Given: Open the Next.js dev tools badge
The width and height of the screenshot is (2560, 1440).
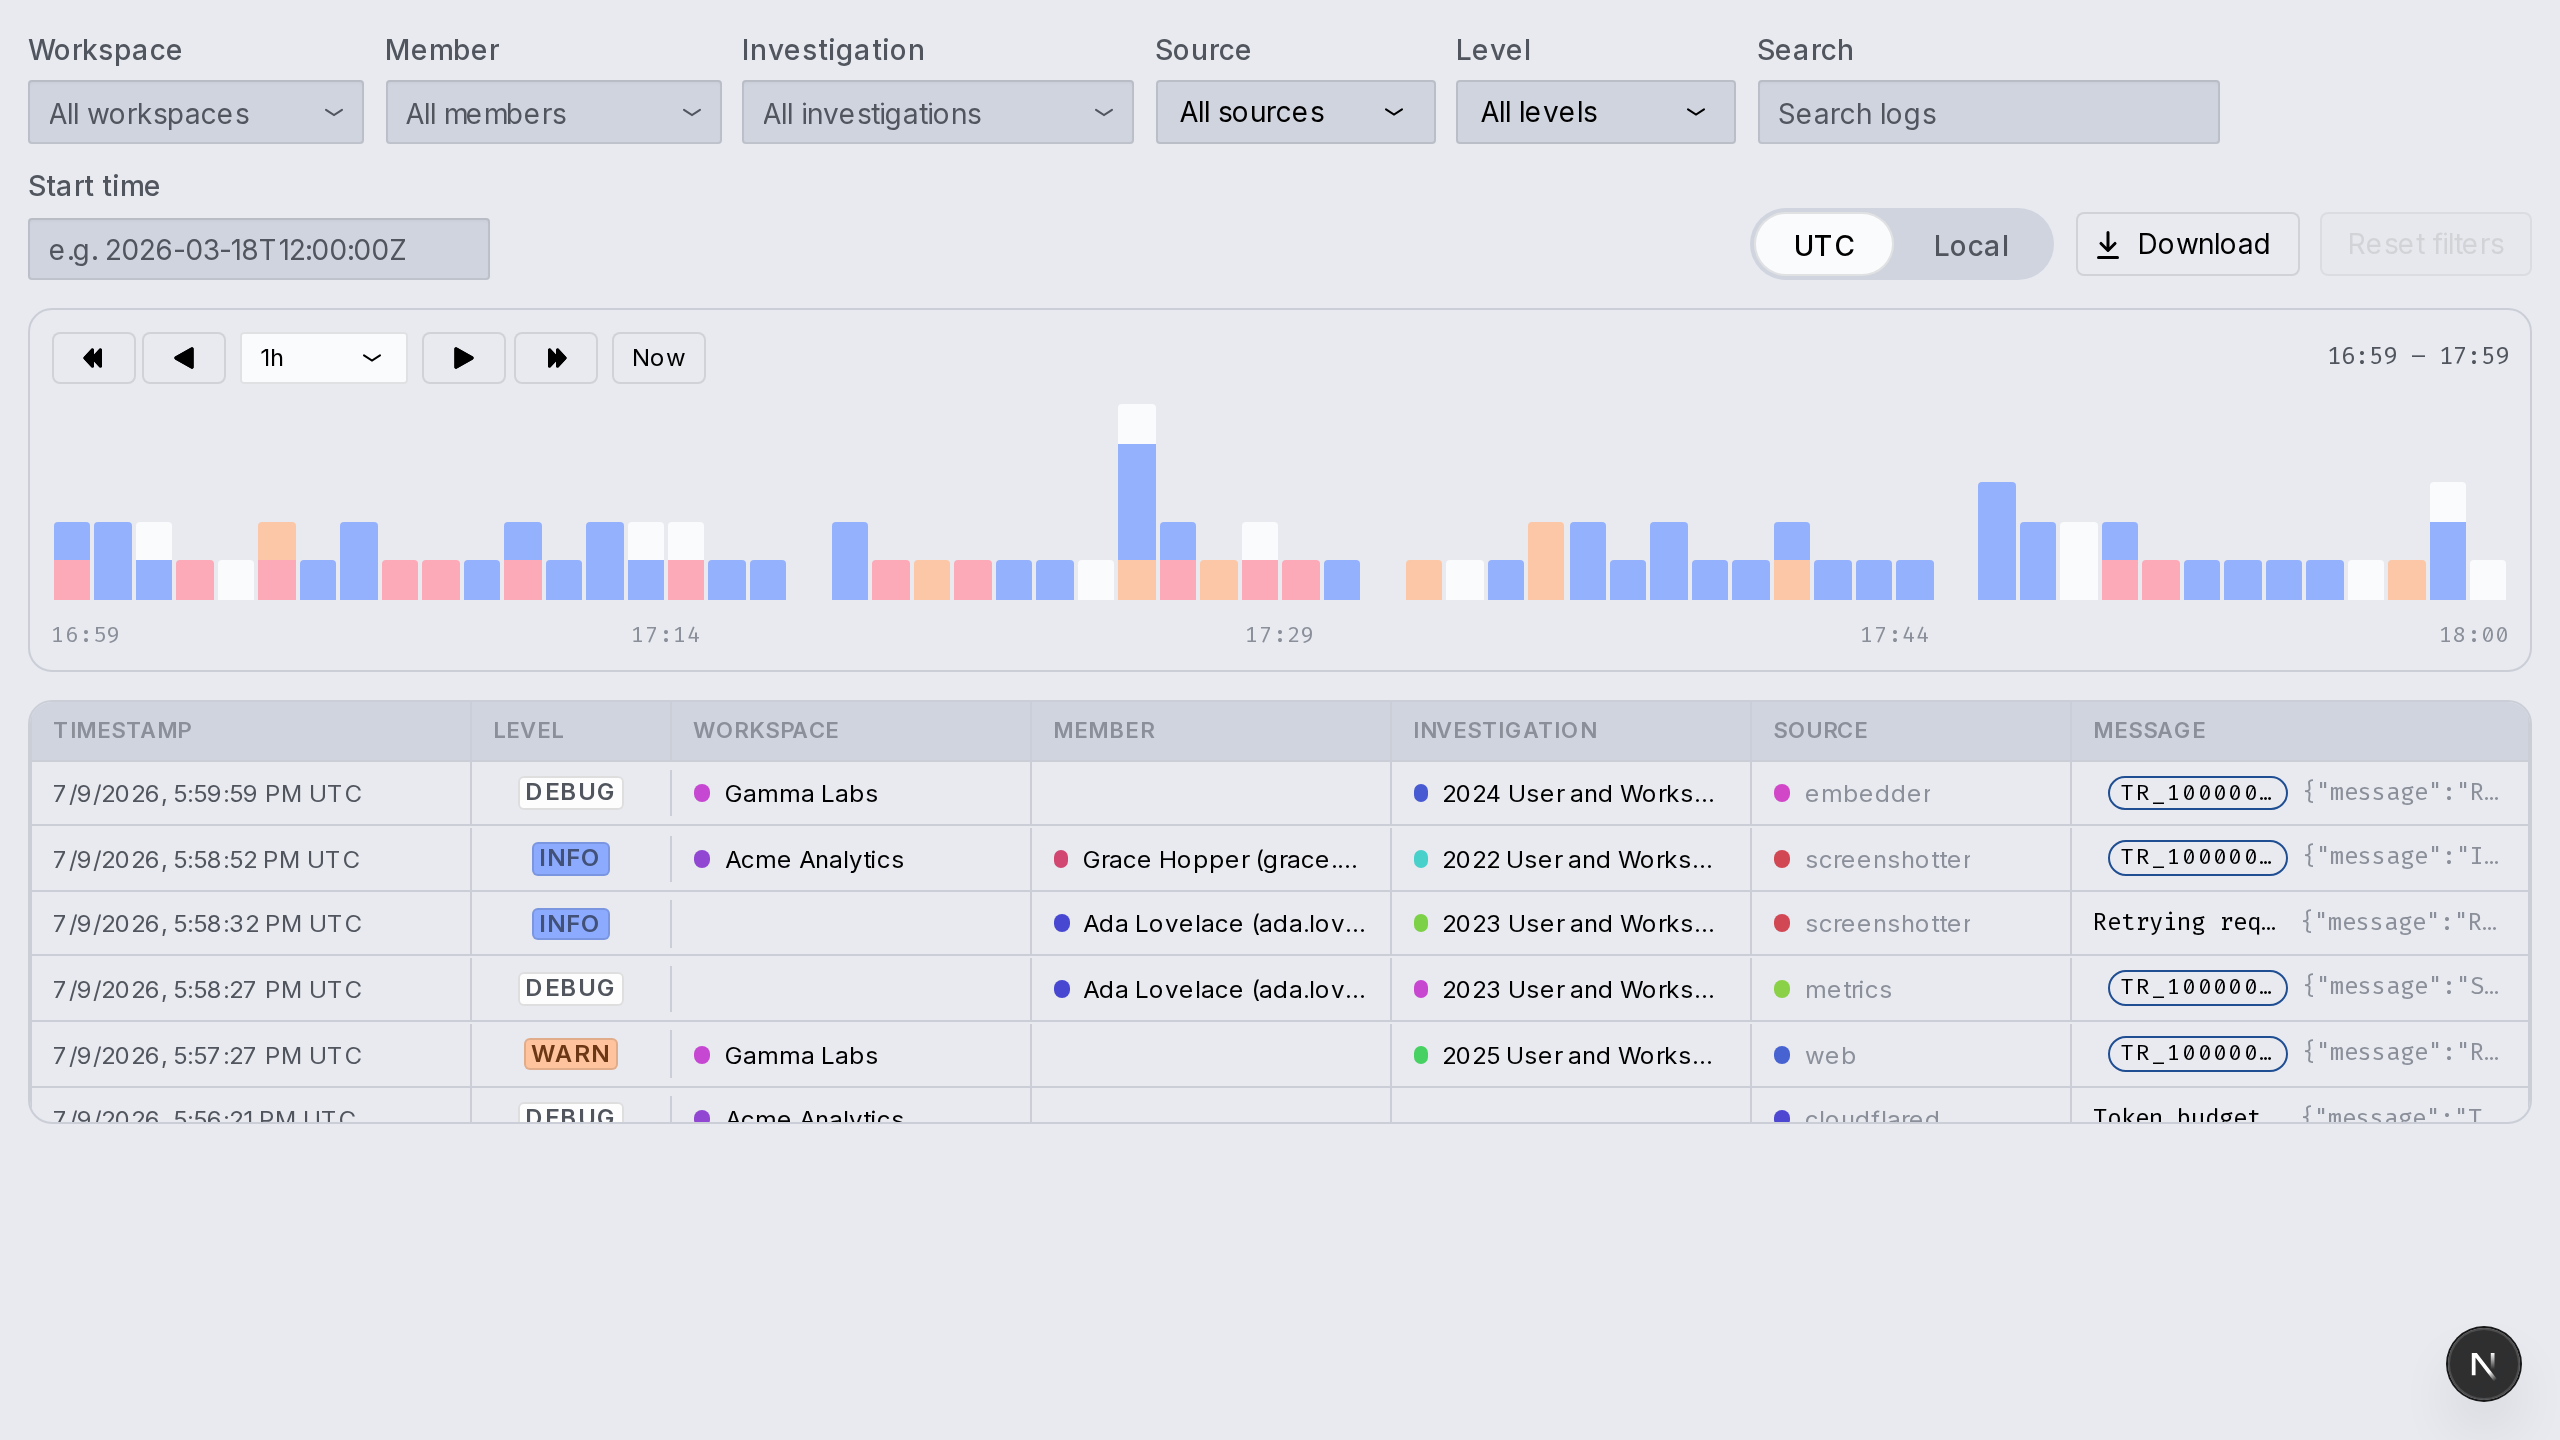Looking at the screenshot, I should [x=2483, y=1364].
